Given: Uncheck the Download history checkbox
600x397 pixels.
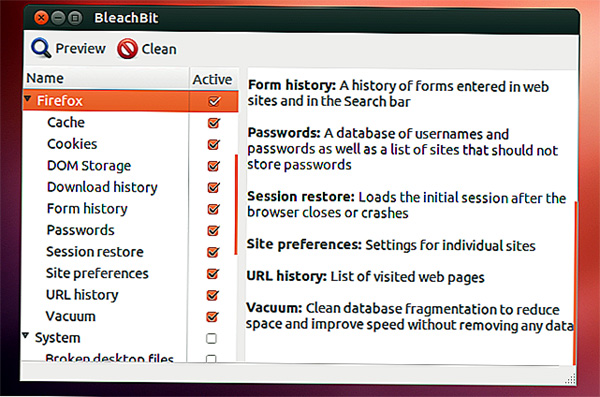Looking at the screenshot, I should point(213,187).
